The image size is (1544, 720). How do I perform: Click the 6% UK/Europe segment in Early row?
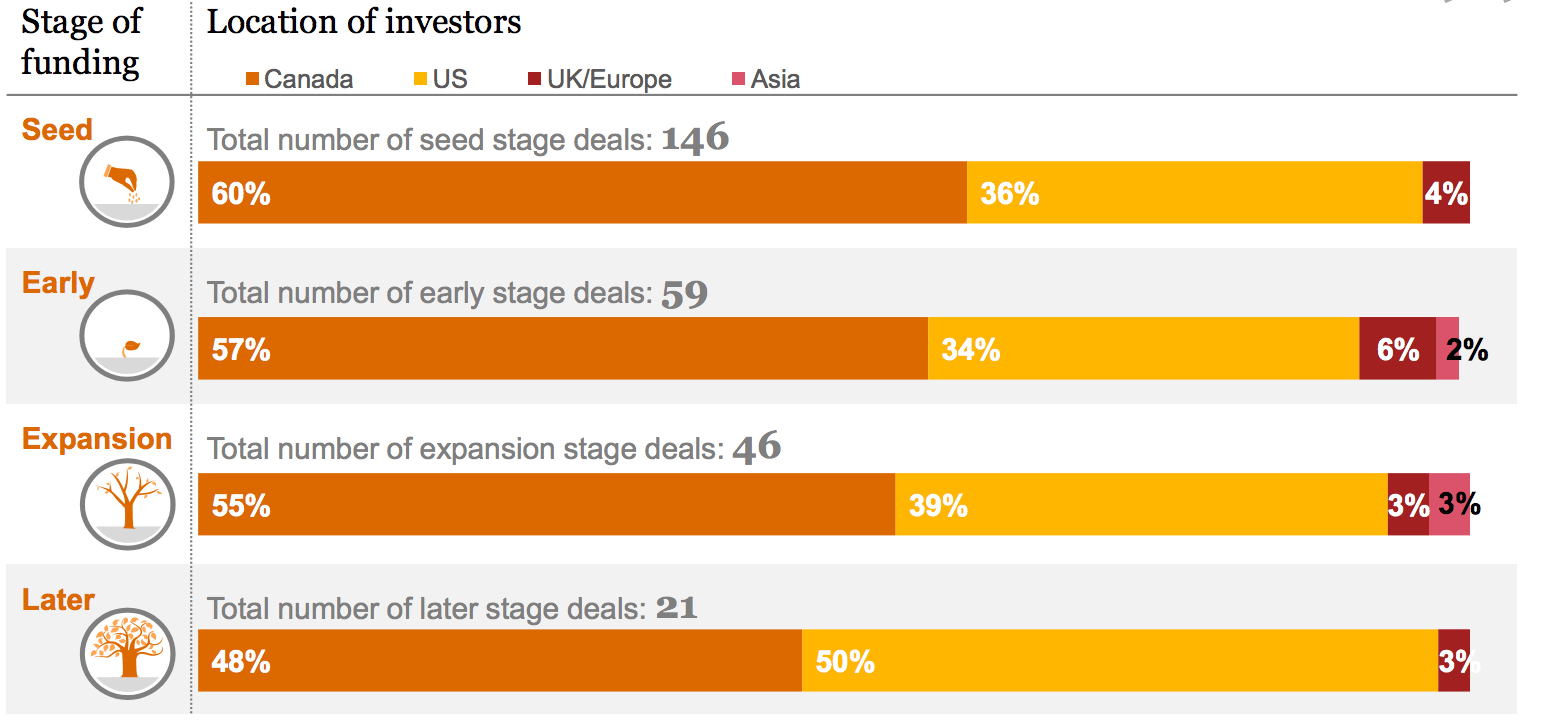[x=1397, y=348]
